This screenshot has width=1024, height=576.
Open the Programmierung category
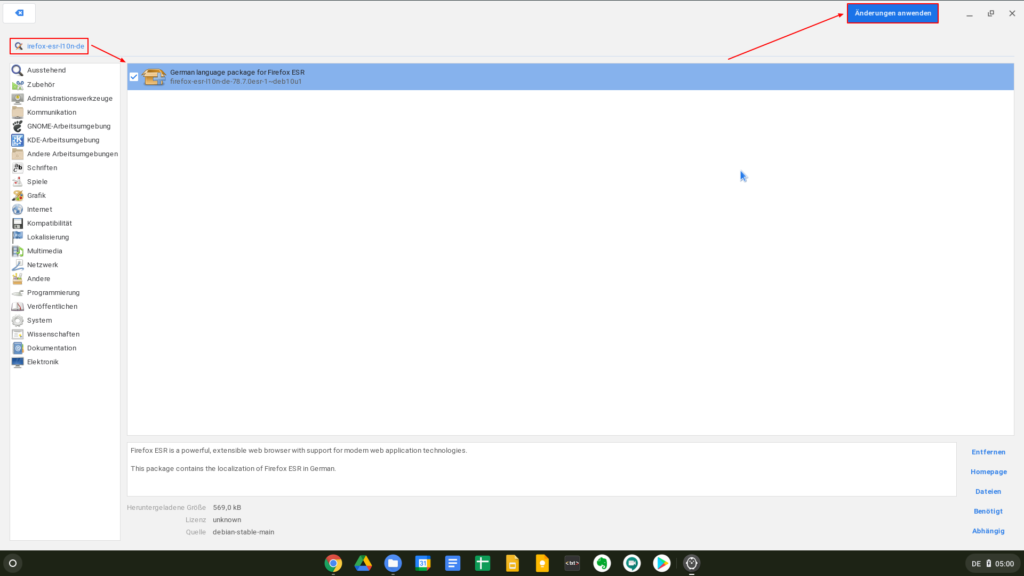(x=53, y=293)
